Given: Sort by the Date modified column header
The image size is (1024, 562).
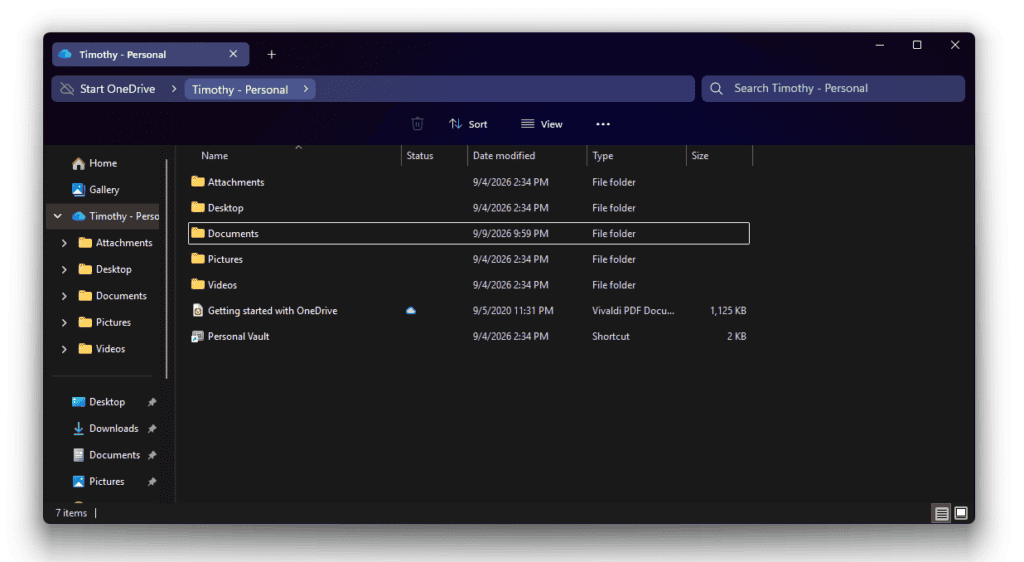Looking at the screenshot, I should [x=504, y=155].
